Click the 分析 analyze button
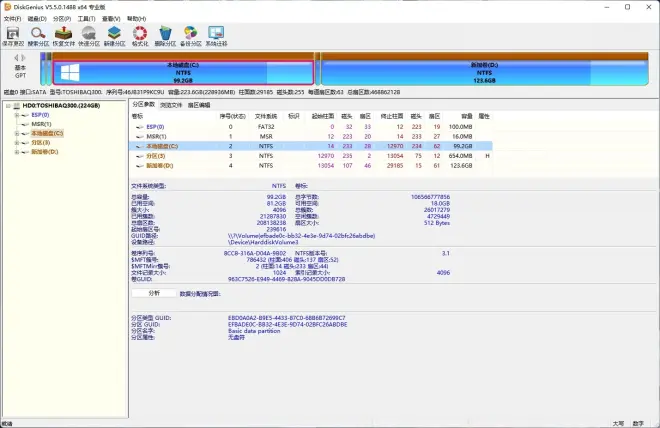Screen dimensions: 660x428 (154, 293)
